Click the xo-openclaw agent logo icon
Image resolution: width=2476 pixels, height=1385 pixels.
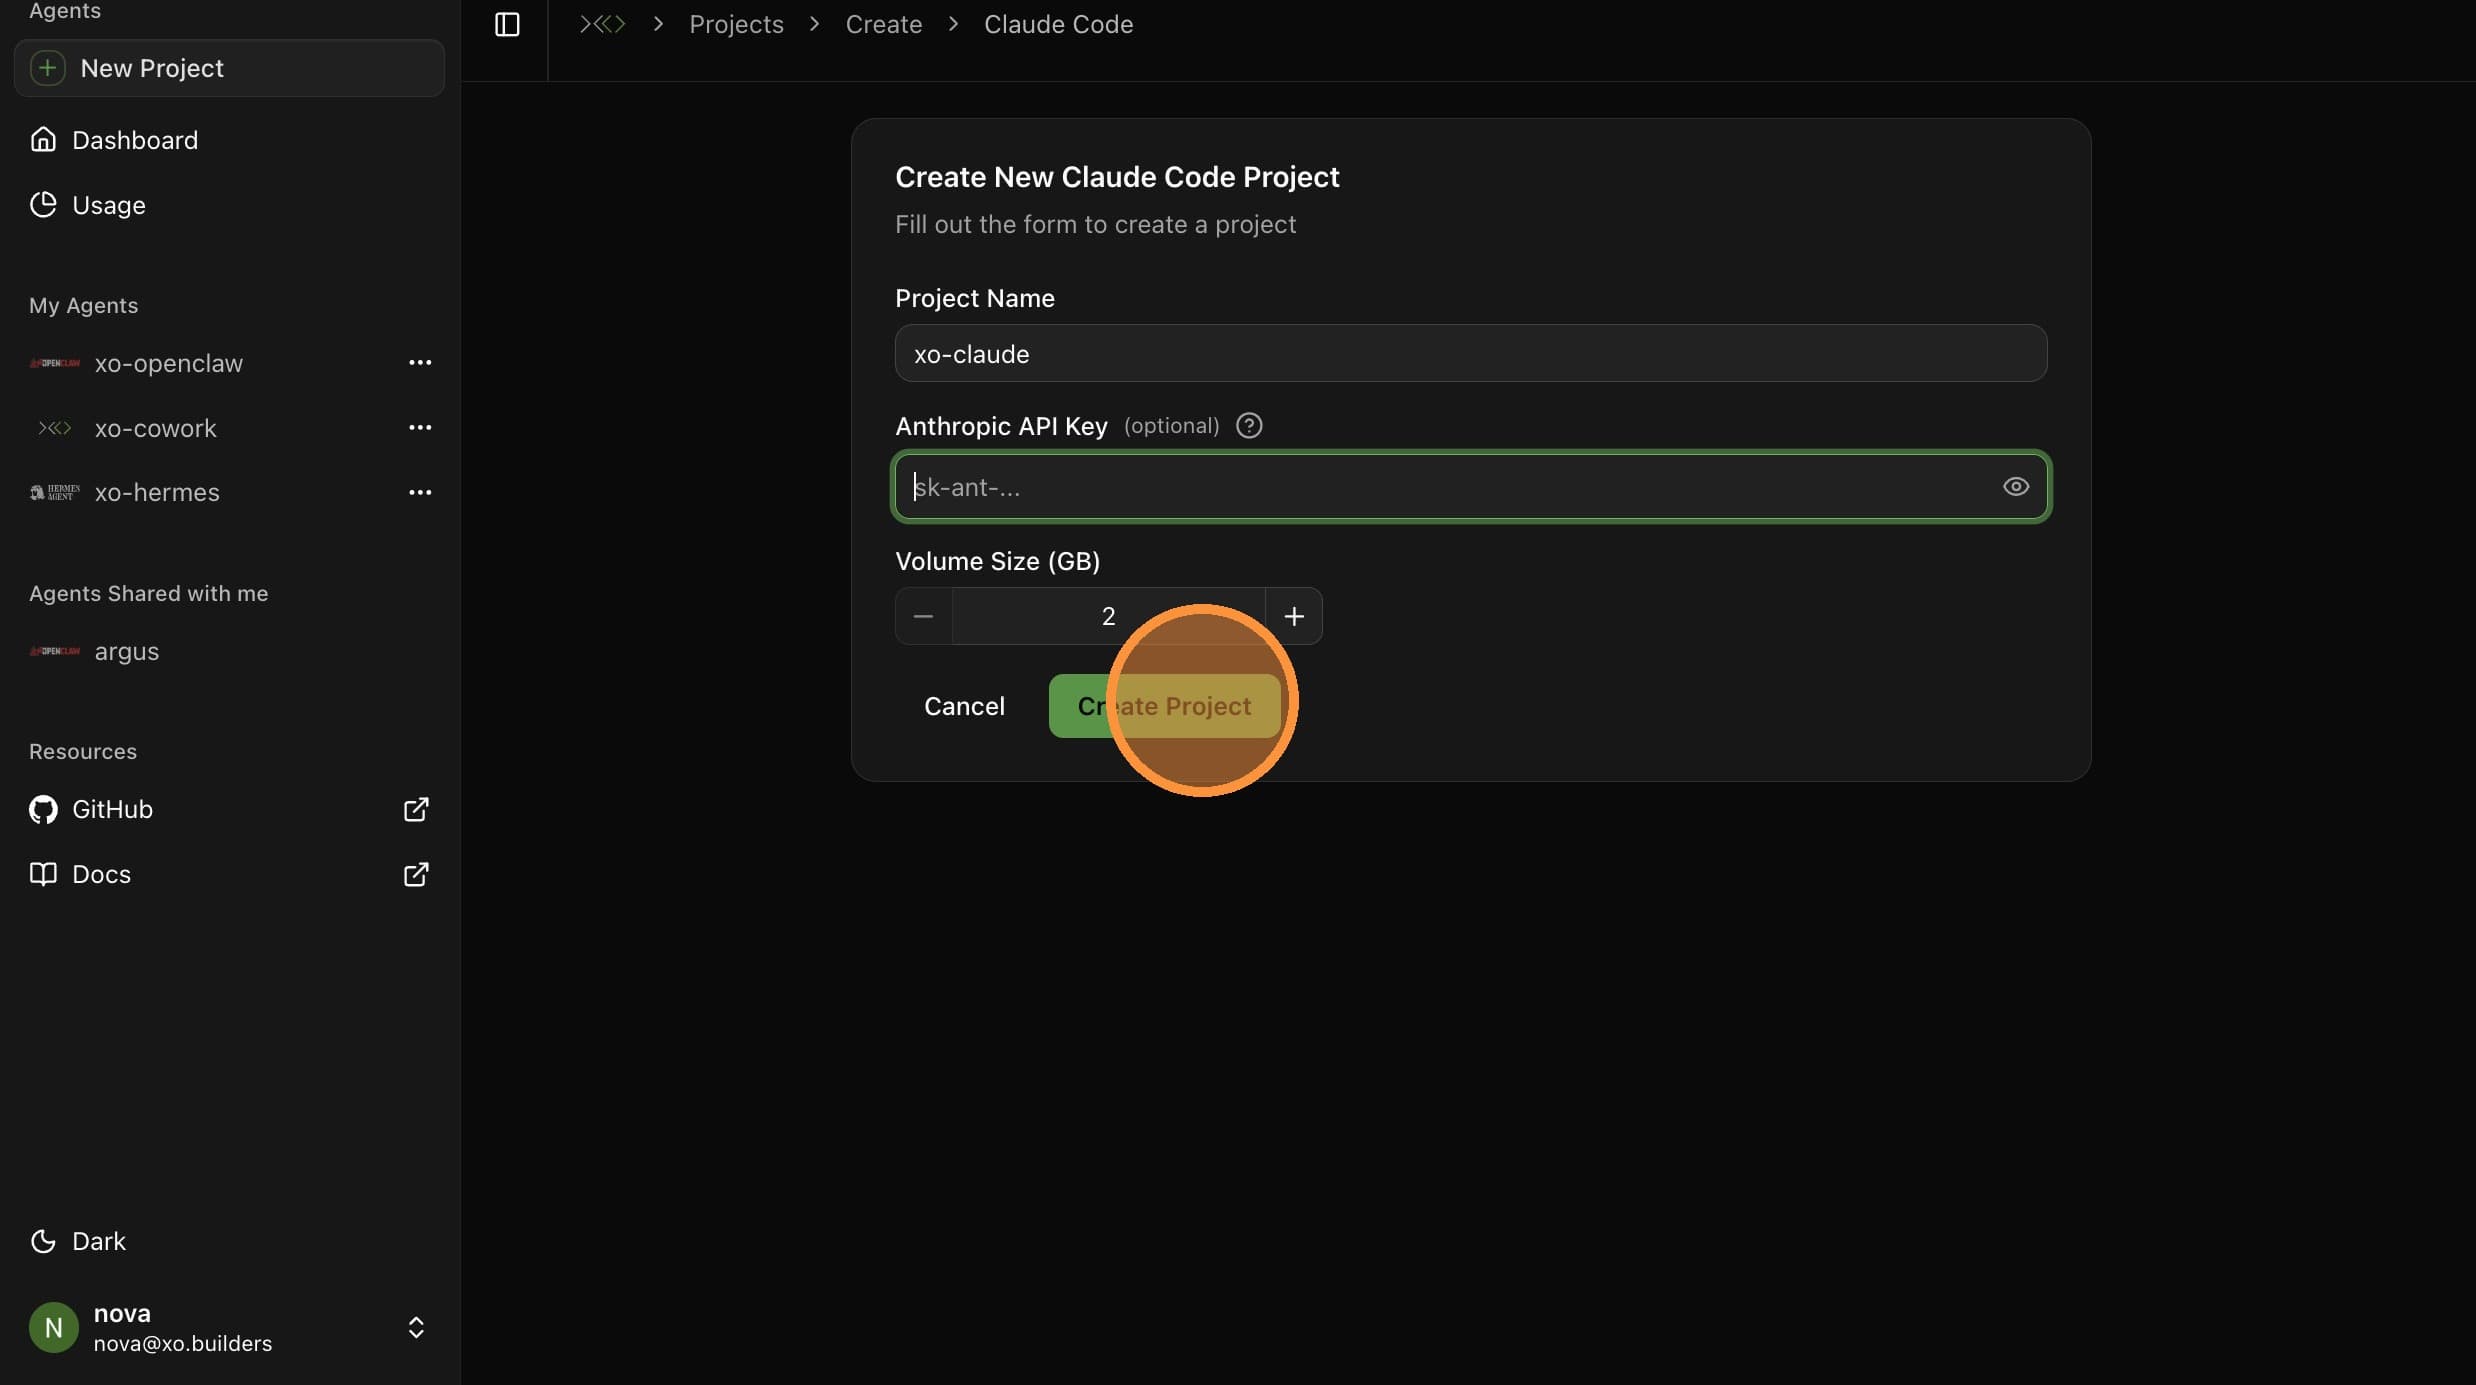click(x=55, y=363)
